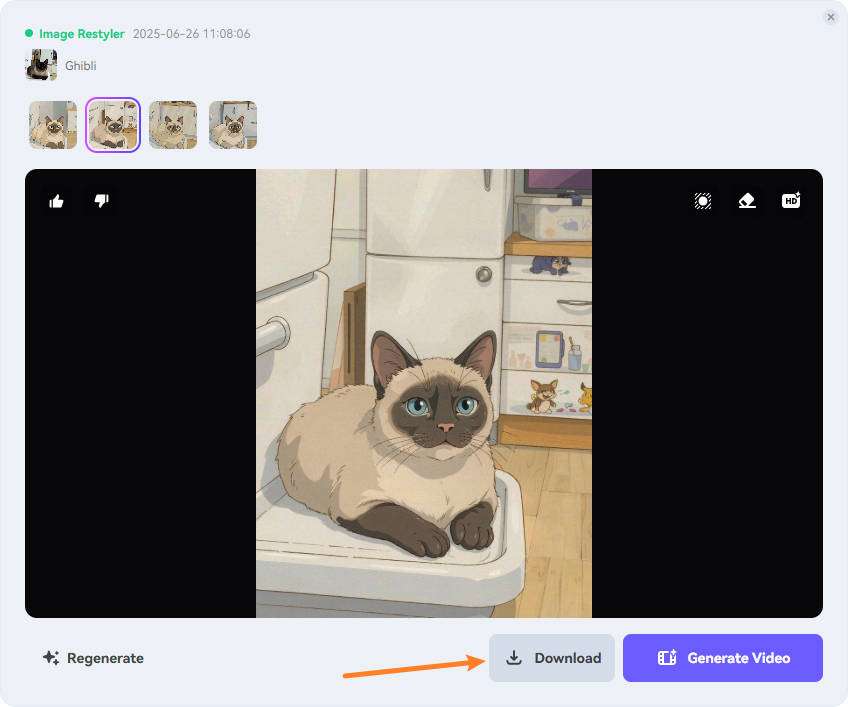Select the highlighted second result thumbnail
848x707 pixels.
pos(113,125)
